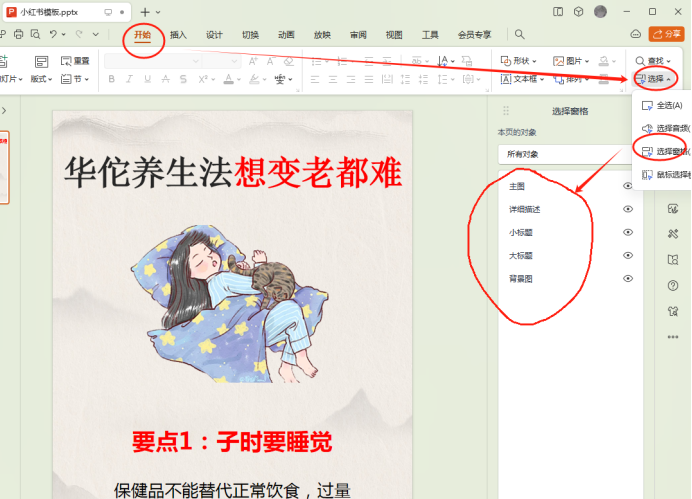
Task: Switch to the 插入 ribbon tab
Action: pos(178,35)
